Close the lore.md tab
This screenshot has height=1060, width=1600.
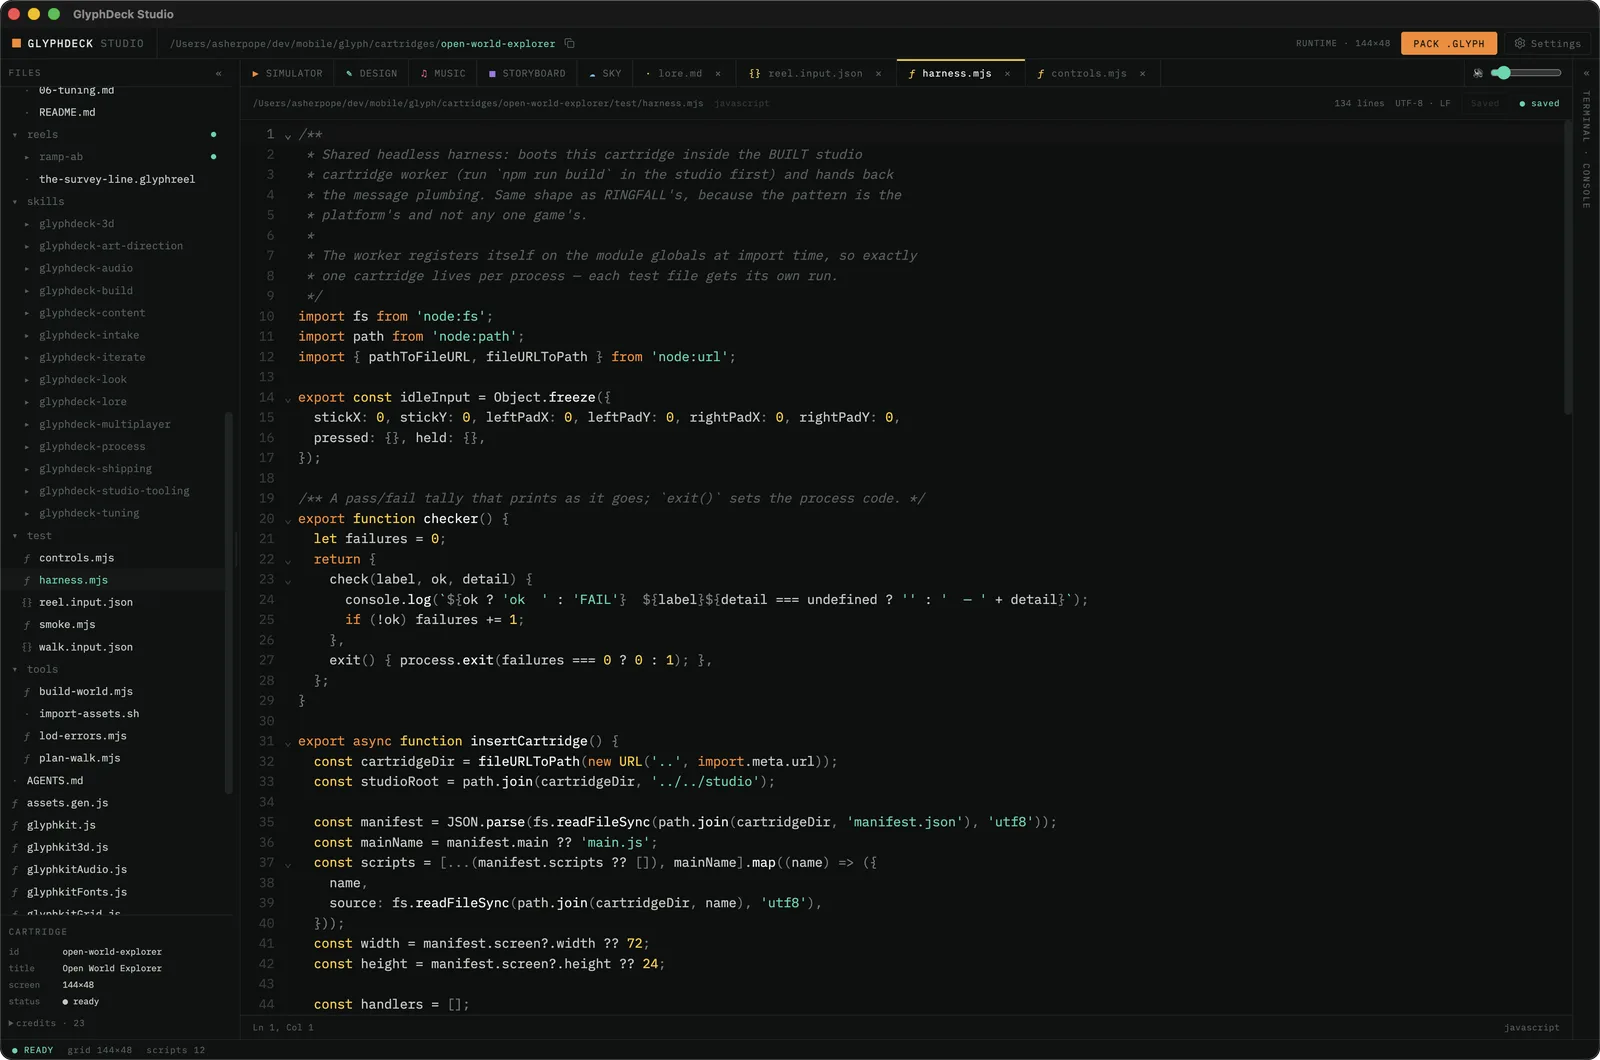pos(717,73)
